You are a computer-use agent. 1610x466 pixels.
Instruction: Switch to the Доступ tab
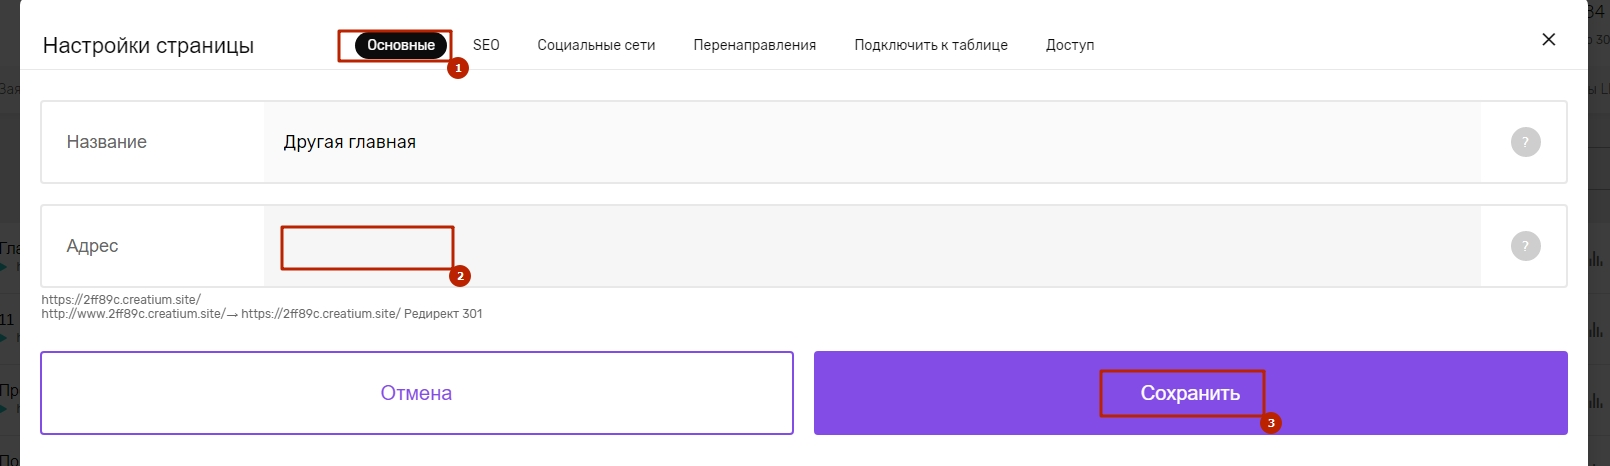(1070, 45)
